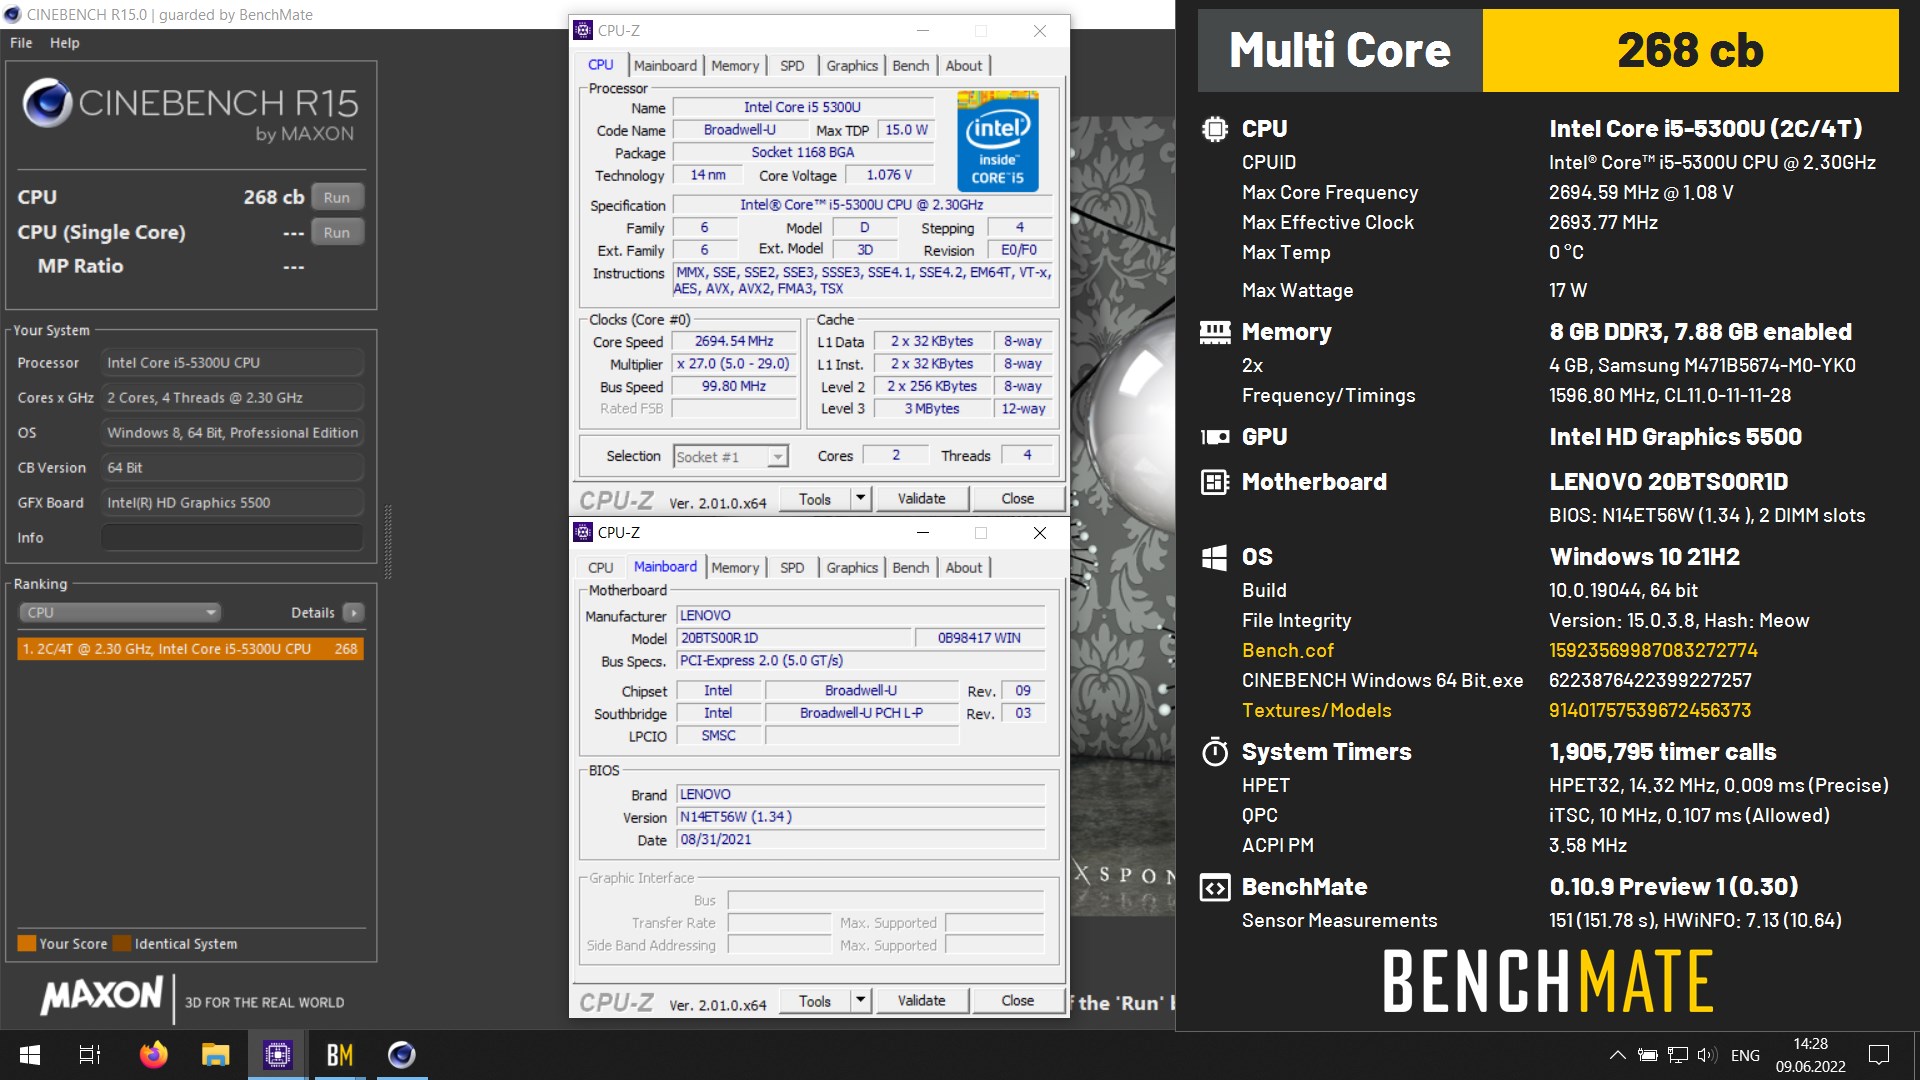Open volume control tray icon
1920x1080 pixels.
pos(1707,1055)
